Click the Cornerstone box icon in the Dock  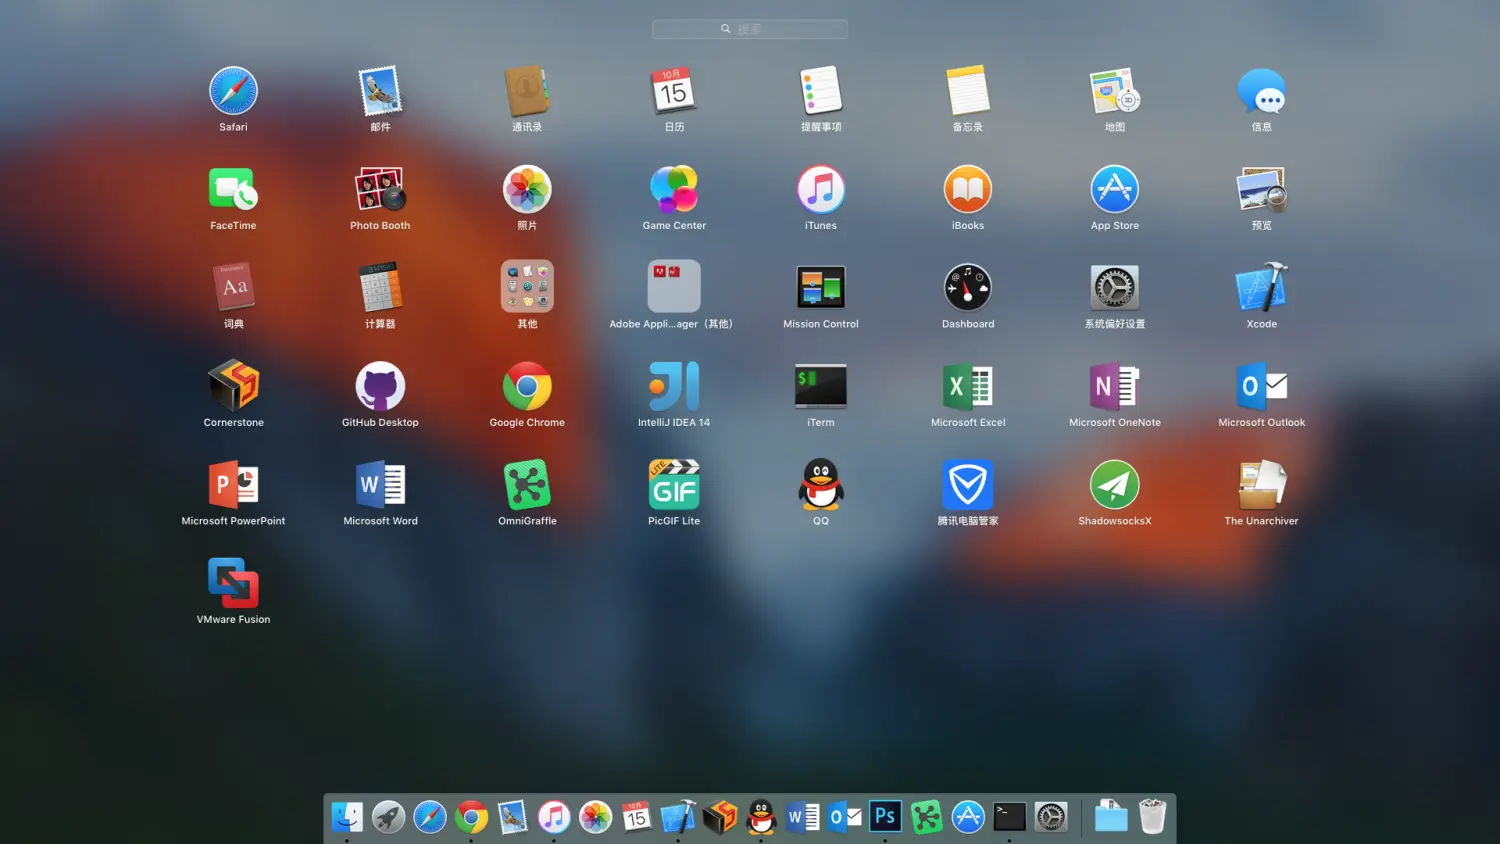pyautogui.click(x=719, y=817)
